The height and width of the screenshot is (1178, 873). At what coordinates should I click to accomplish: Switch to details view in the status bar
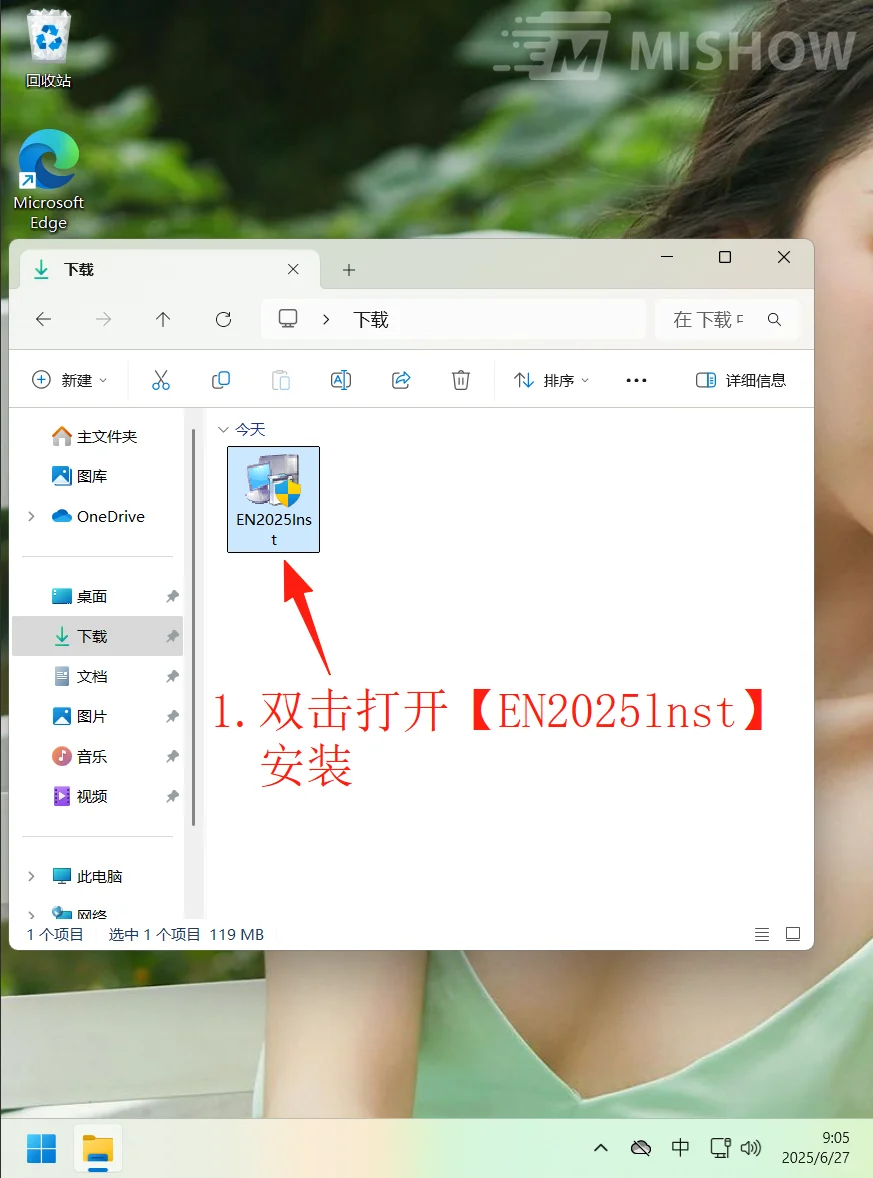click(762, 934)
